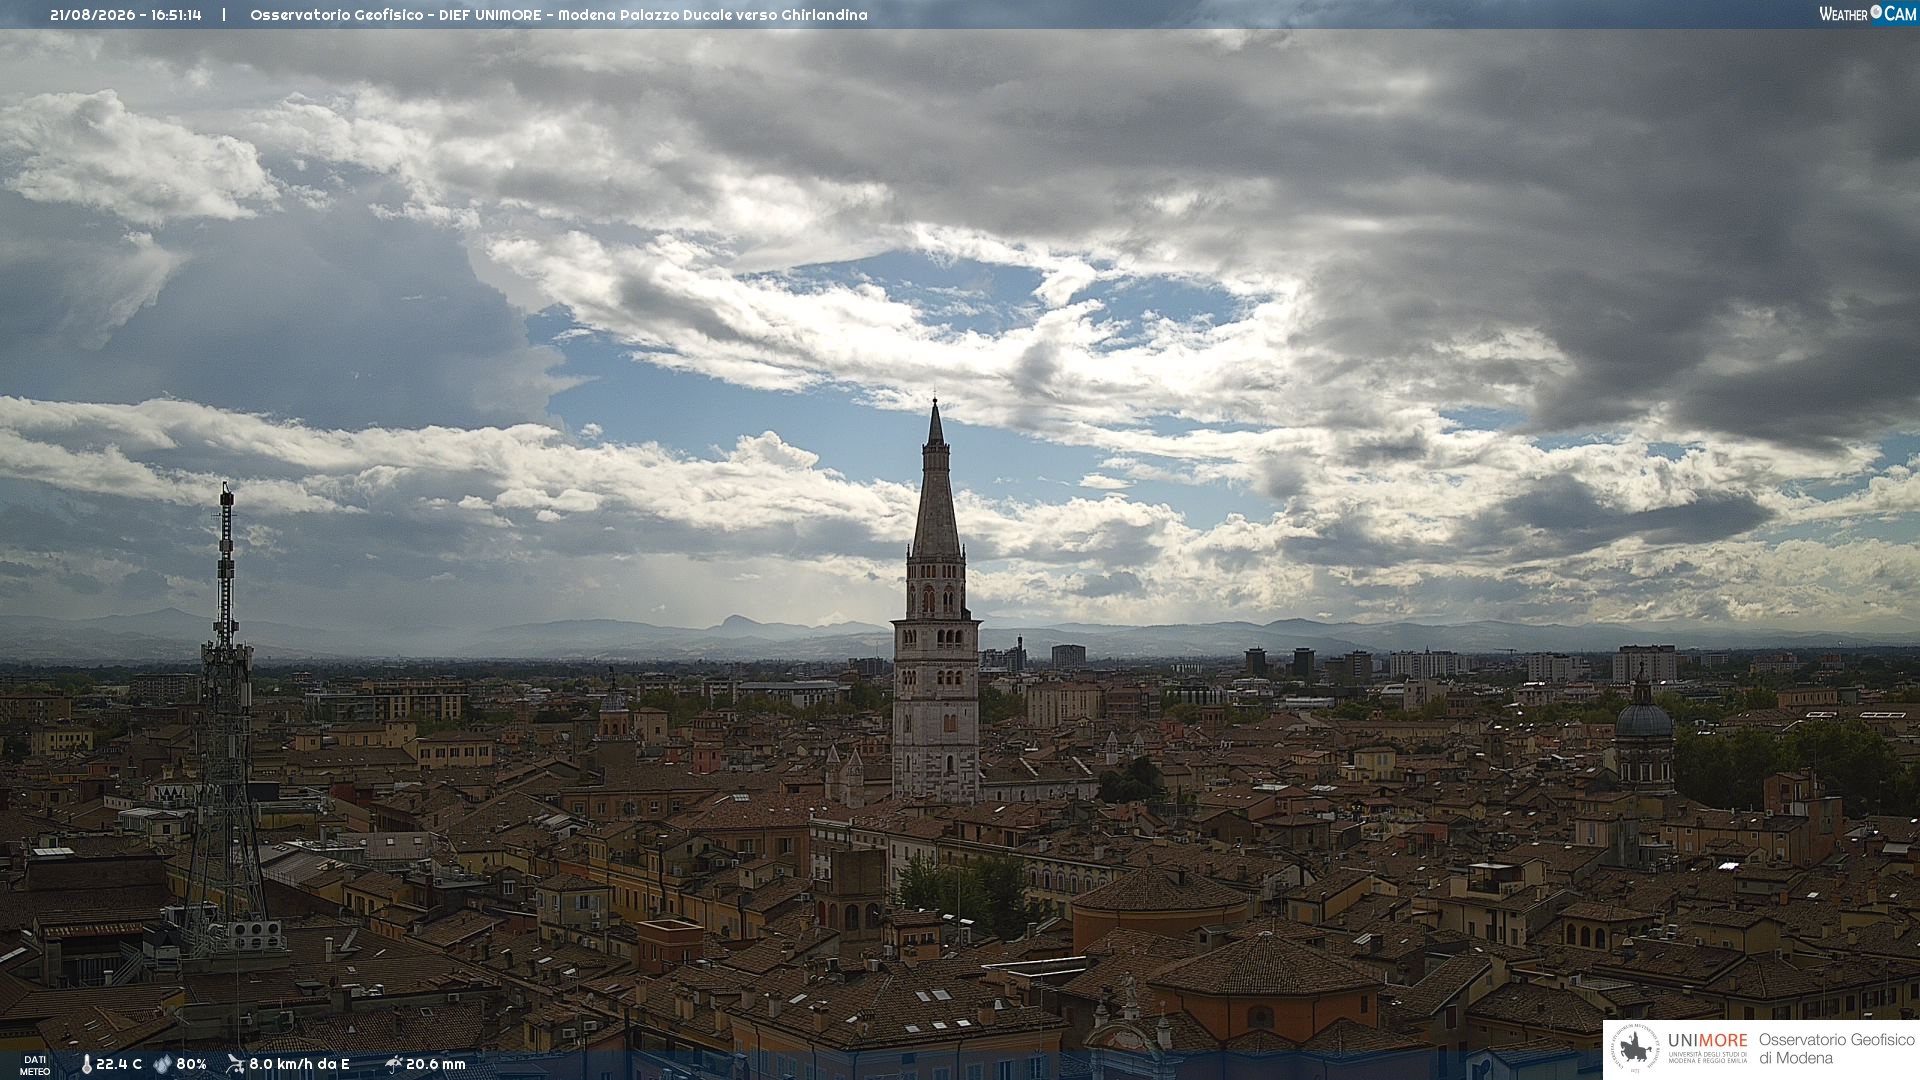1920x1080 pixels.
Task: Click the umbrella rainfall icon
Action: tap(394, 1064)
